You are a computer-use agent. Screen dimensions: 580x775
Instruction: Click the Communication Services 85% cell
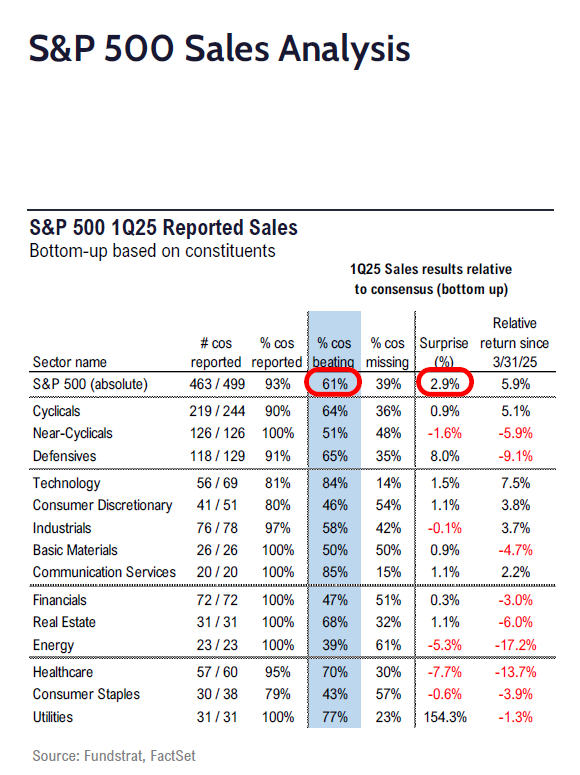point(335,572)
